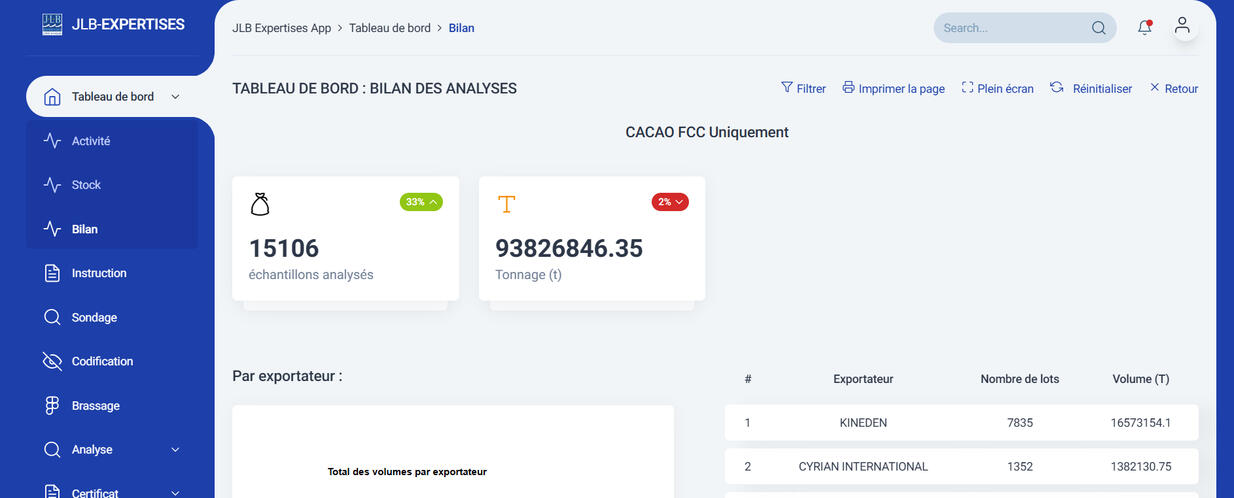Click the sample bag icon on card
The height and width of the screenshot is (498, 1234).
tap(260, 204)
